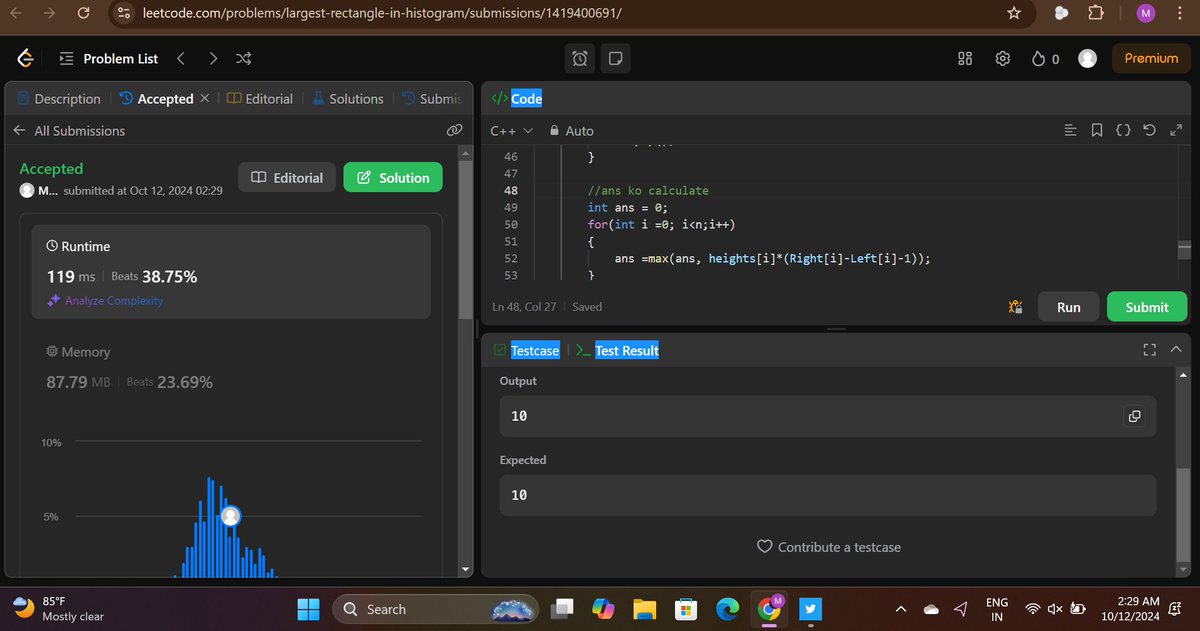Switch to the Editorial tab
The width and height of the screenshot is (1200, 631).
coord(260,99)
